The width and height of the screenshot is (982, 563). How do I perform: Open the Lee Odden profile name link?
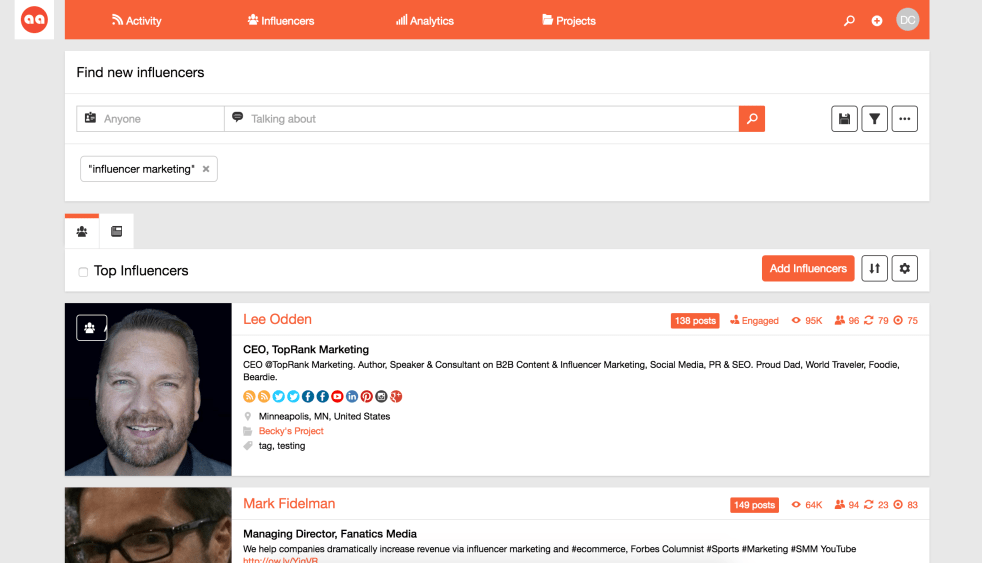point(277,319)
